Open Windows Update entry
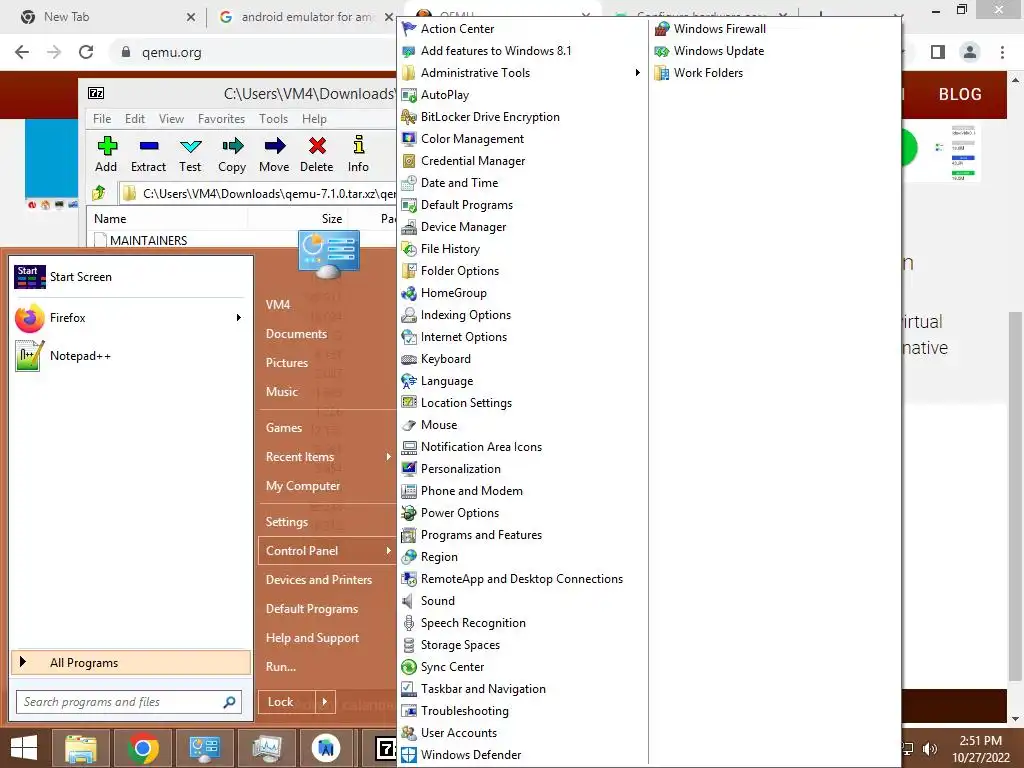Image resolution: width=1024 pixels, height=768 pixels. coord(718,51)
